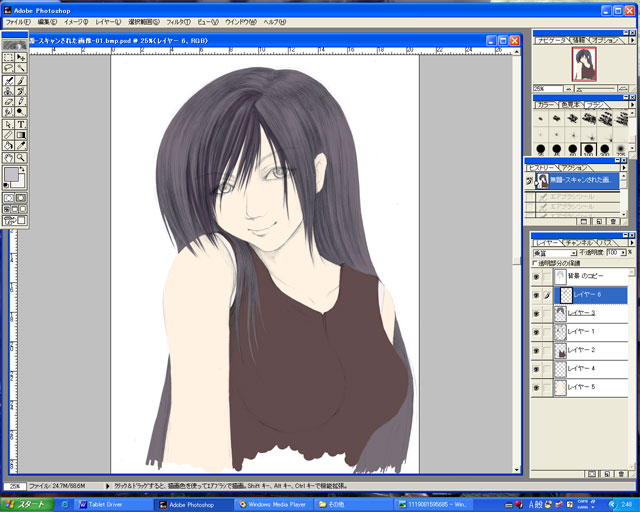Image resolution: width=640 pixels, height=512 pixels.
Task: Switch to the カラー tab
Action: [545, 105]
